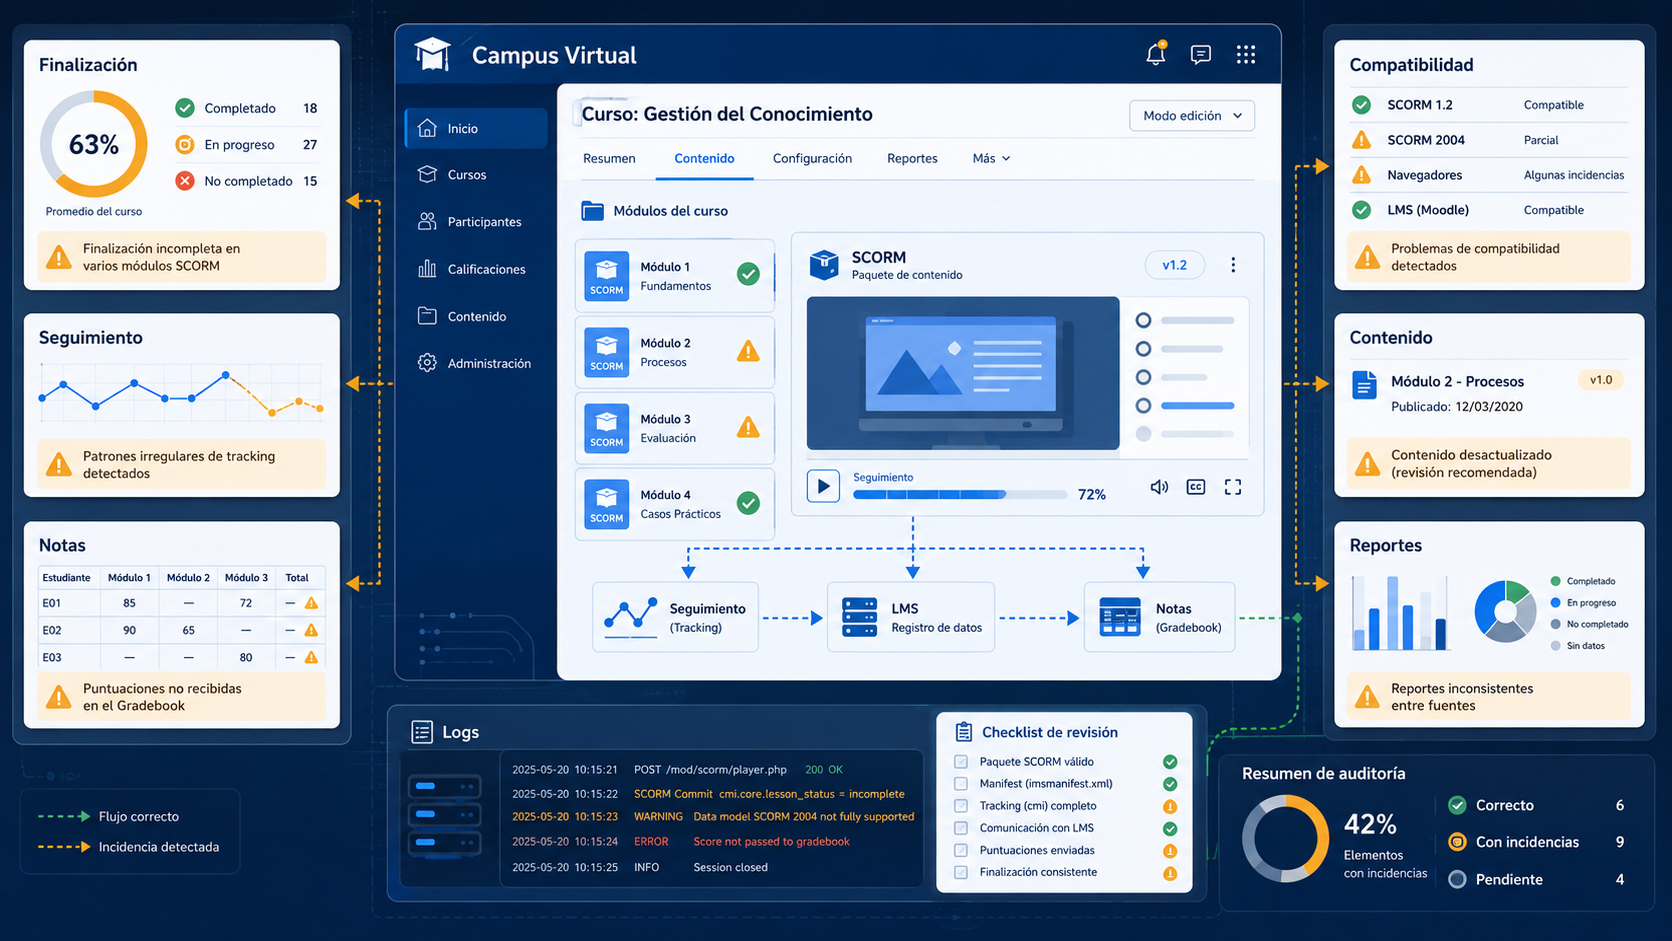Check the Manifest (imsmanifest.xml) checkbox
1672x941 pixels.
click(x=961, y=784)
